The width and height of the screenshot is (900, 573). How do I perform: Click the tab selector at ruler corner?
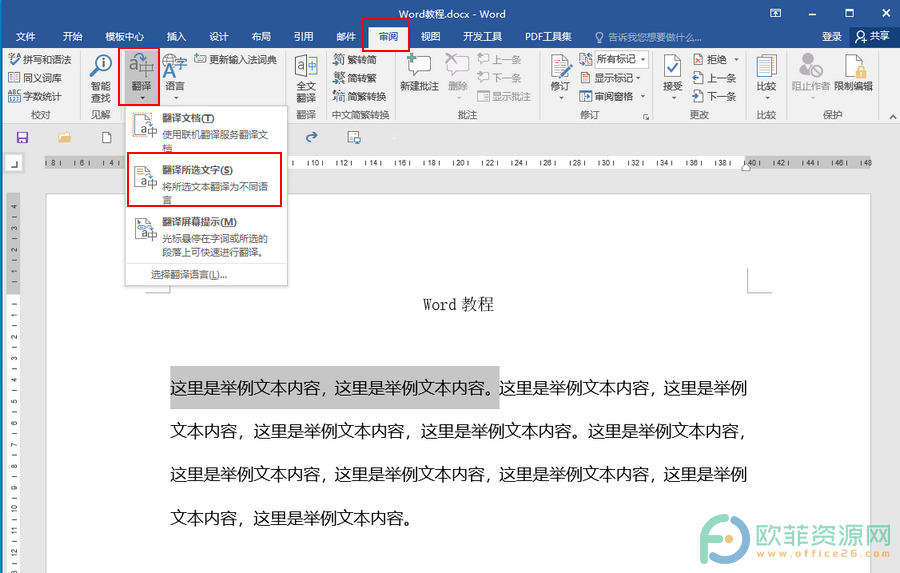tap(14, 164)
